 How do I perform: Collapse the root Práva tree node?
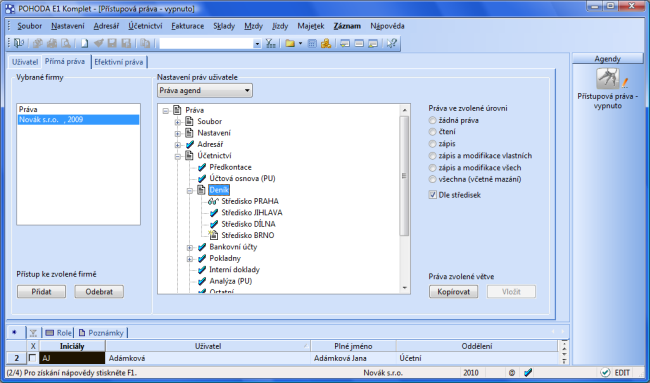(x=166, y=111)
